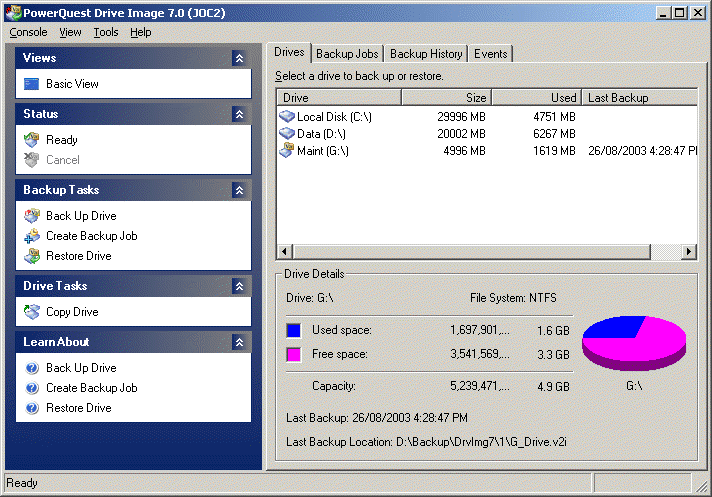
Task: Click the Back Up Drive task icon
Action: pyautogui.click(x=32, y=216)
